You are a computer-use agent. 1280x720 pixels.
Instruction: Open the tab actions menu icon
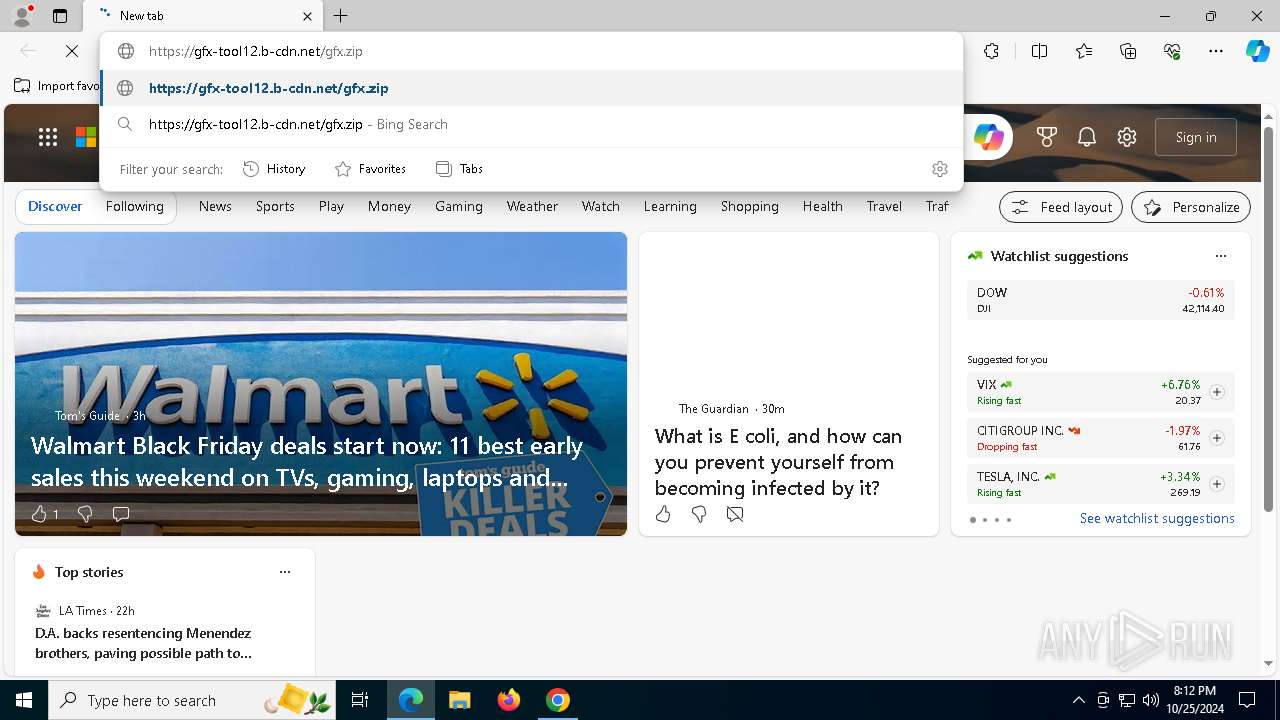pos(60,16)
